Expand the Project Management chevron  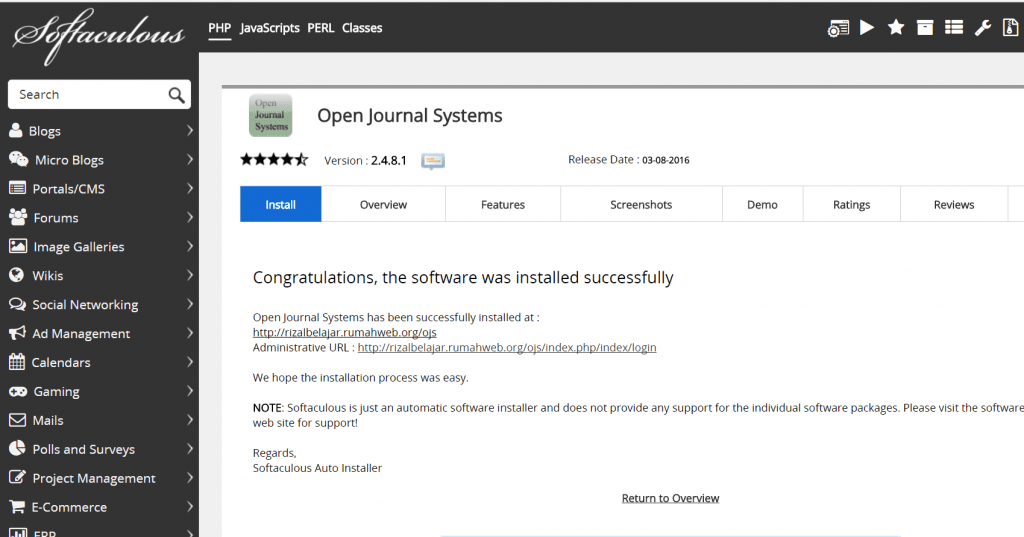[189, 478]
